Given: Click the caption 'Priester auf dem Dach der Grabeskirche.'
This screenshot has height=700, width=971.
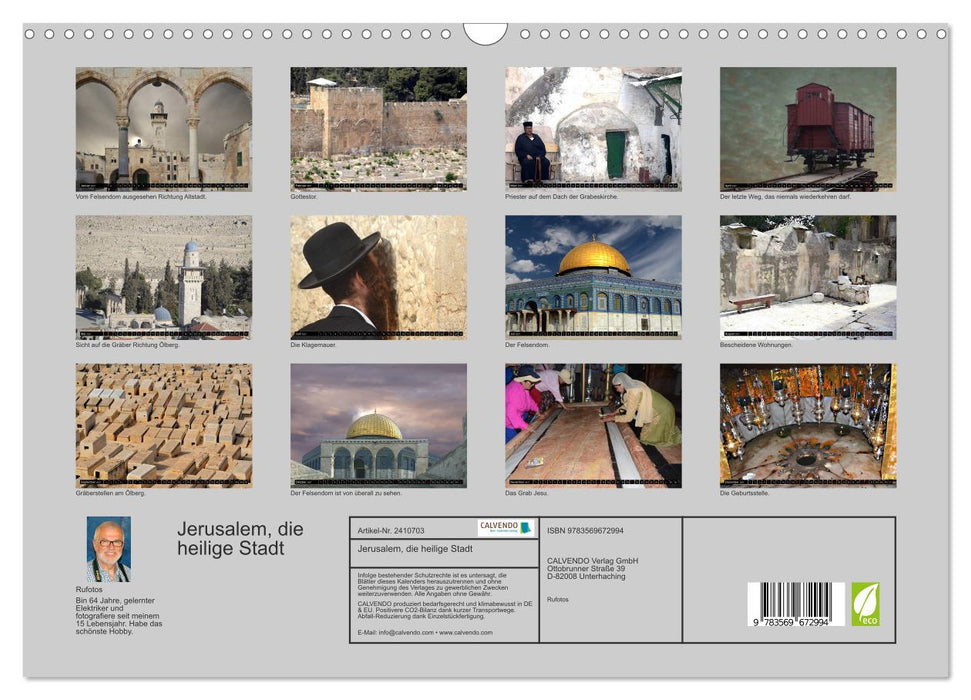Looking at the screenshot, I should [561, 196].
